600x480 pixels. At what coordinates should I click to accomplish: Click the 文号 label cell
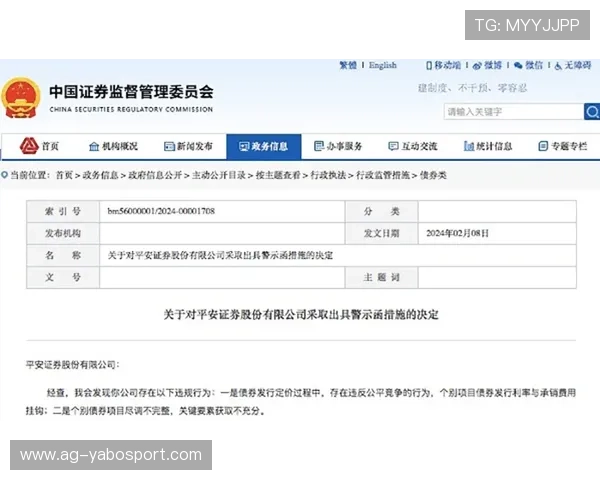coord(63,278)
